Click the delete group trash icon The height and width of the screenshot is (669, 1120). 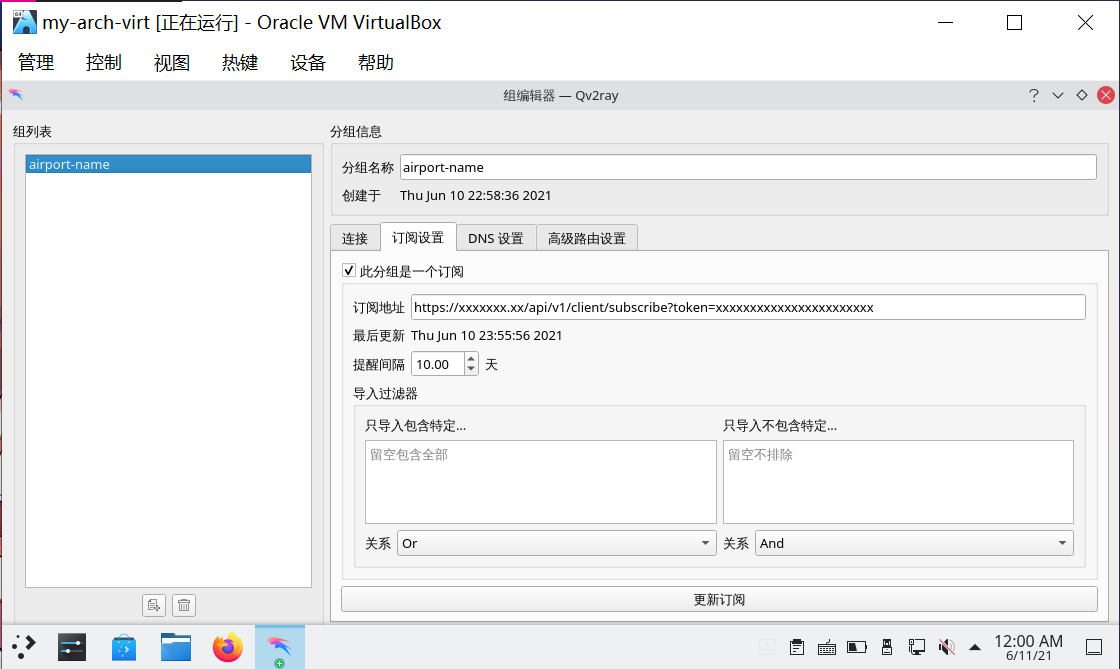(x=184, y=605)
